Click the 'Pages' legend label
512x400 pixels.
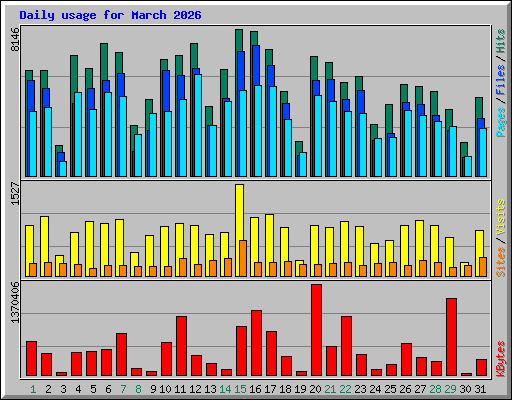point(501,122)
